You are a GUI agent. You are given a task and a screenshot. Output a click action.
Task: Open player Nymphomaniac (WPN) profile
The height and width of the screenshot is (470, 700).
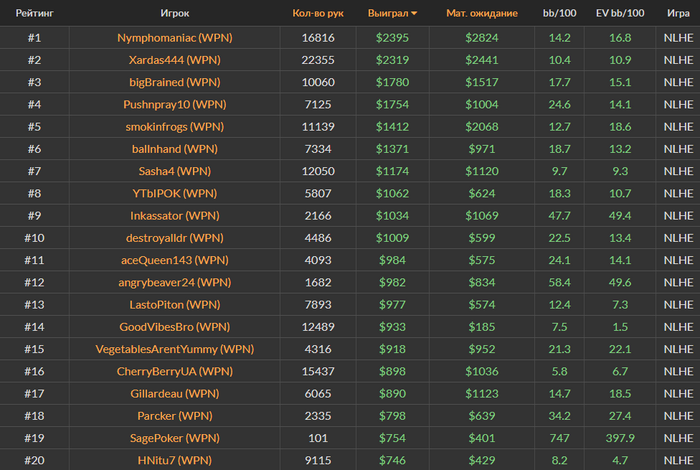click(x=175, y=38)
